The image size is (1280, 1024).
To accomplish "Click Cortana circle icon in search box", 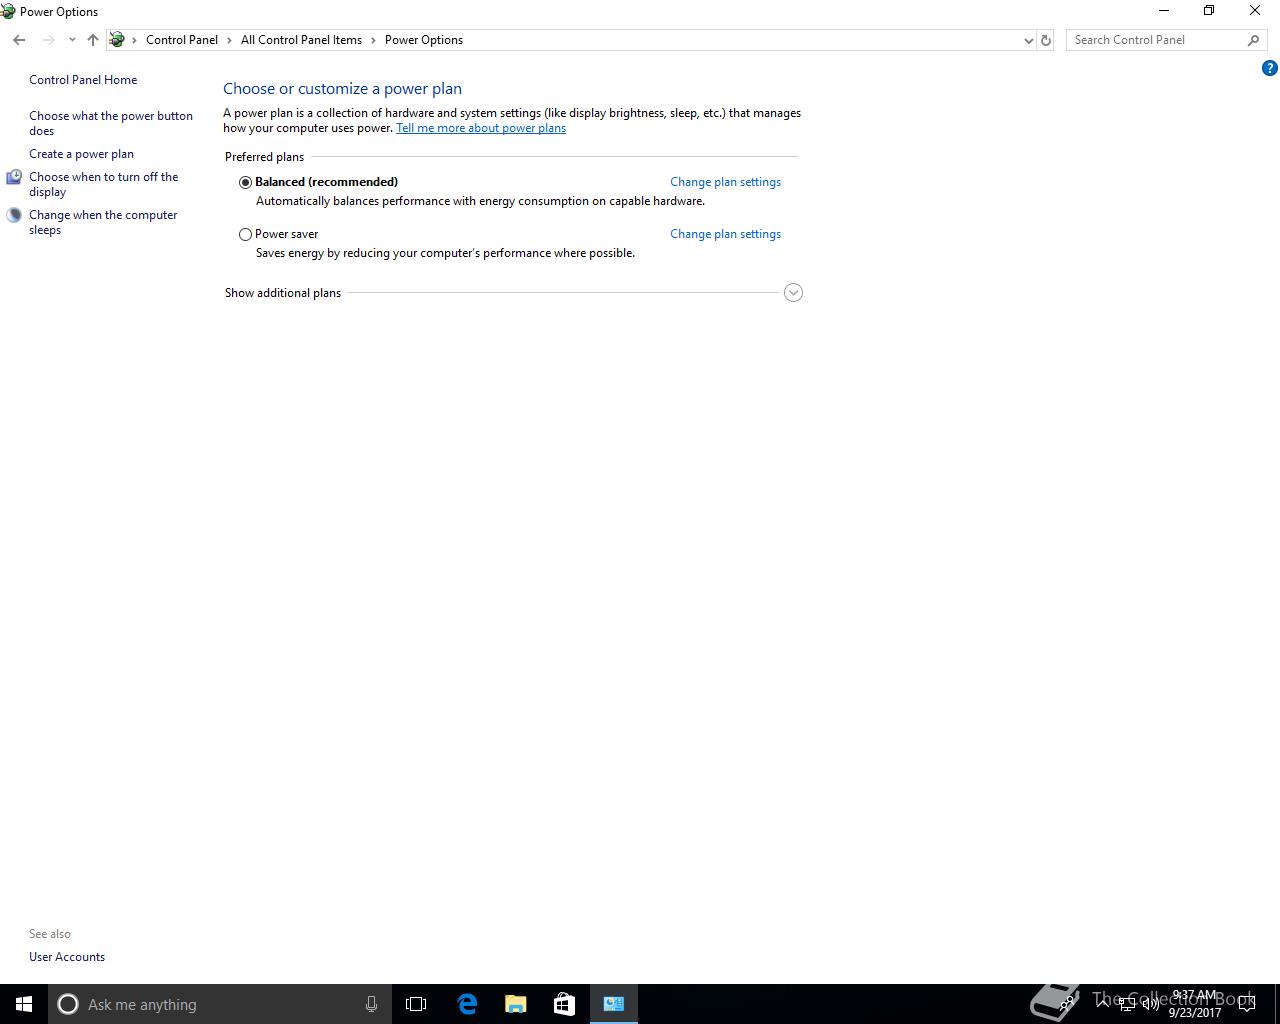I will coord(68,1004).
